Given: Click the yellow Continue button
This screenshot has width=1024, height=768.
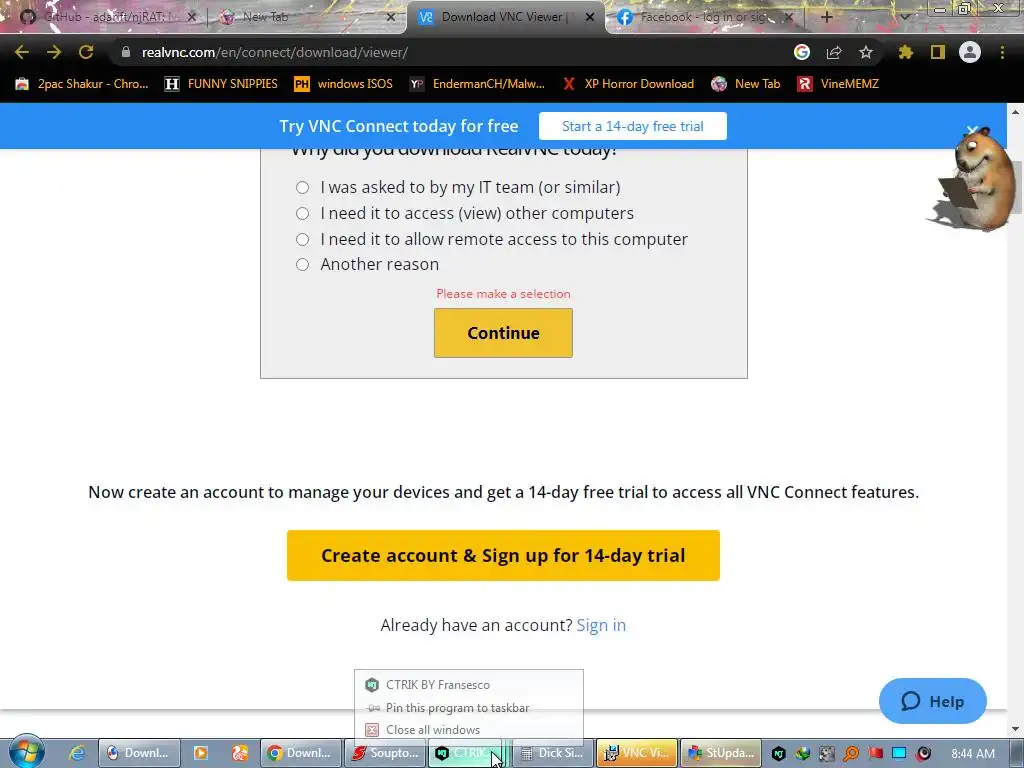Looking at the screenshot, I should coord(503,333).
